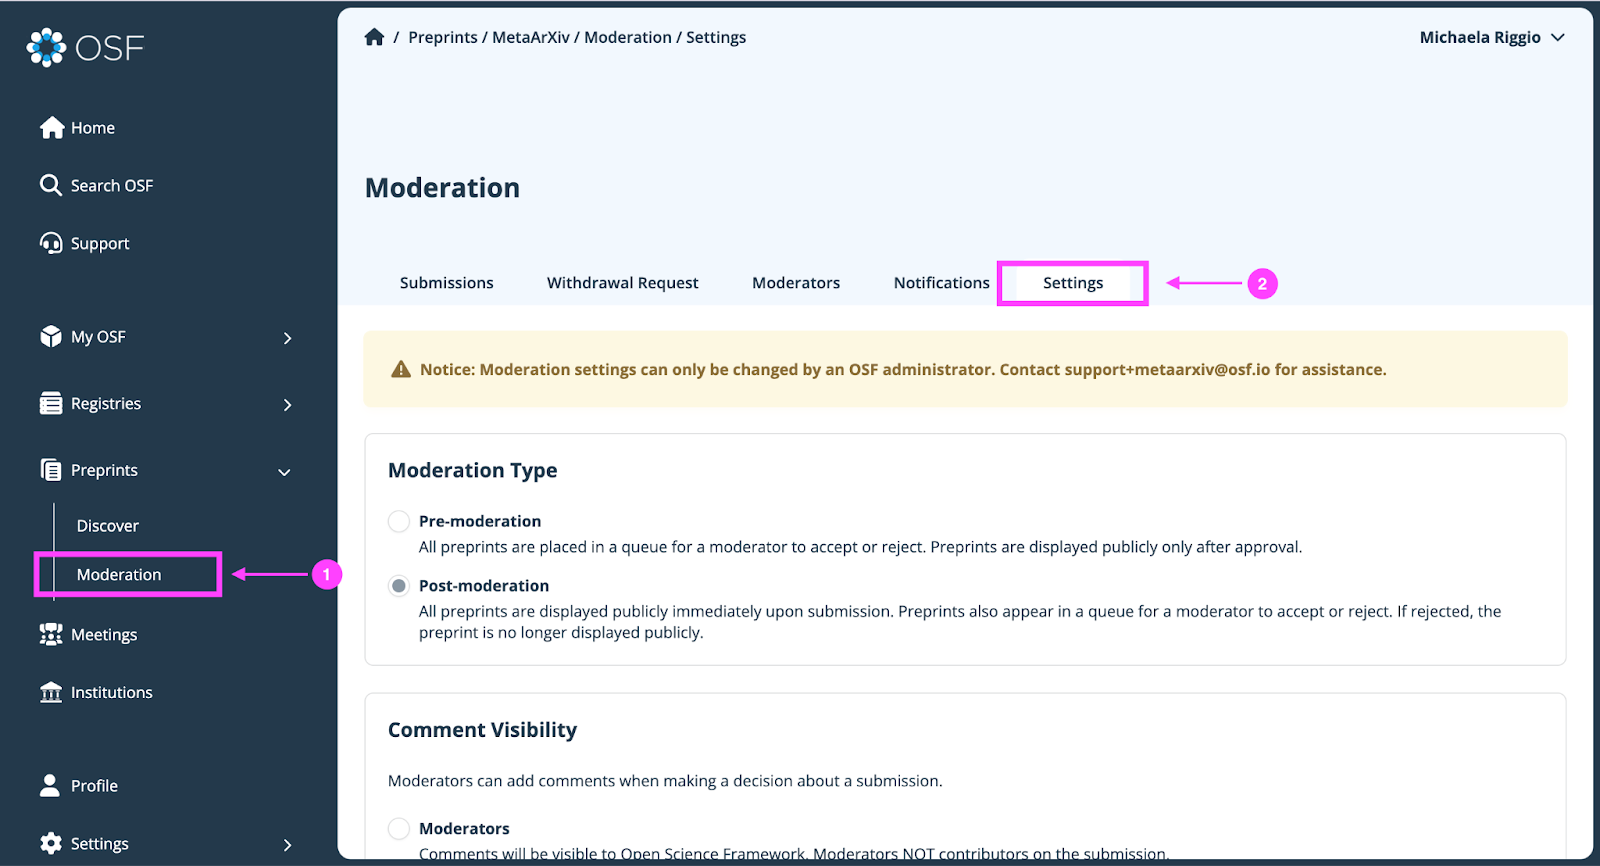Click the Meetings group icon

pyautogui.click(x=51, y=635)
